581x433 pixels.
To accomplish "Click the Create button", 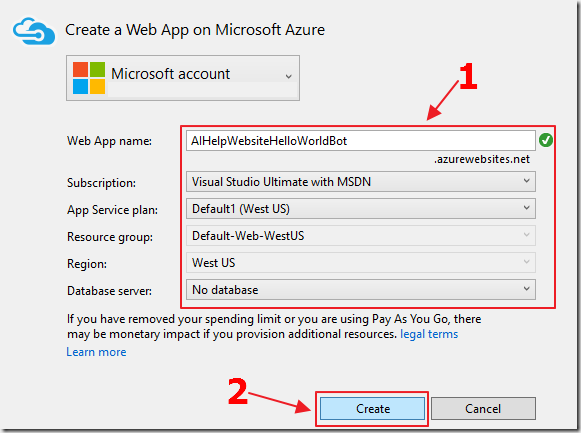I will [x=372, y=409].
